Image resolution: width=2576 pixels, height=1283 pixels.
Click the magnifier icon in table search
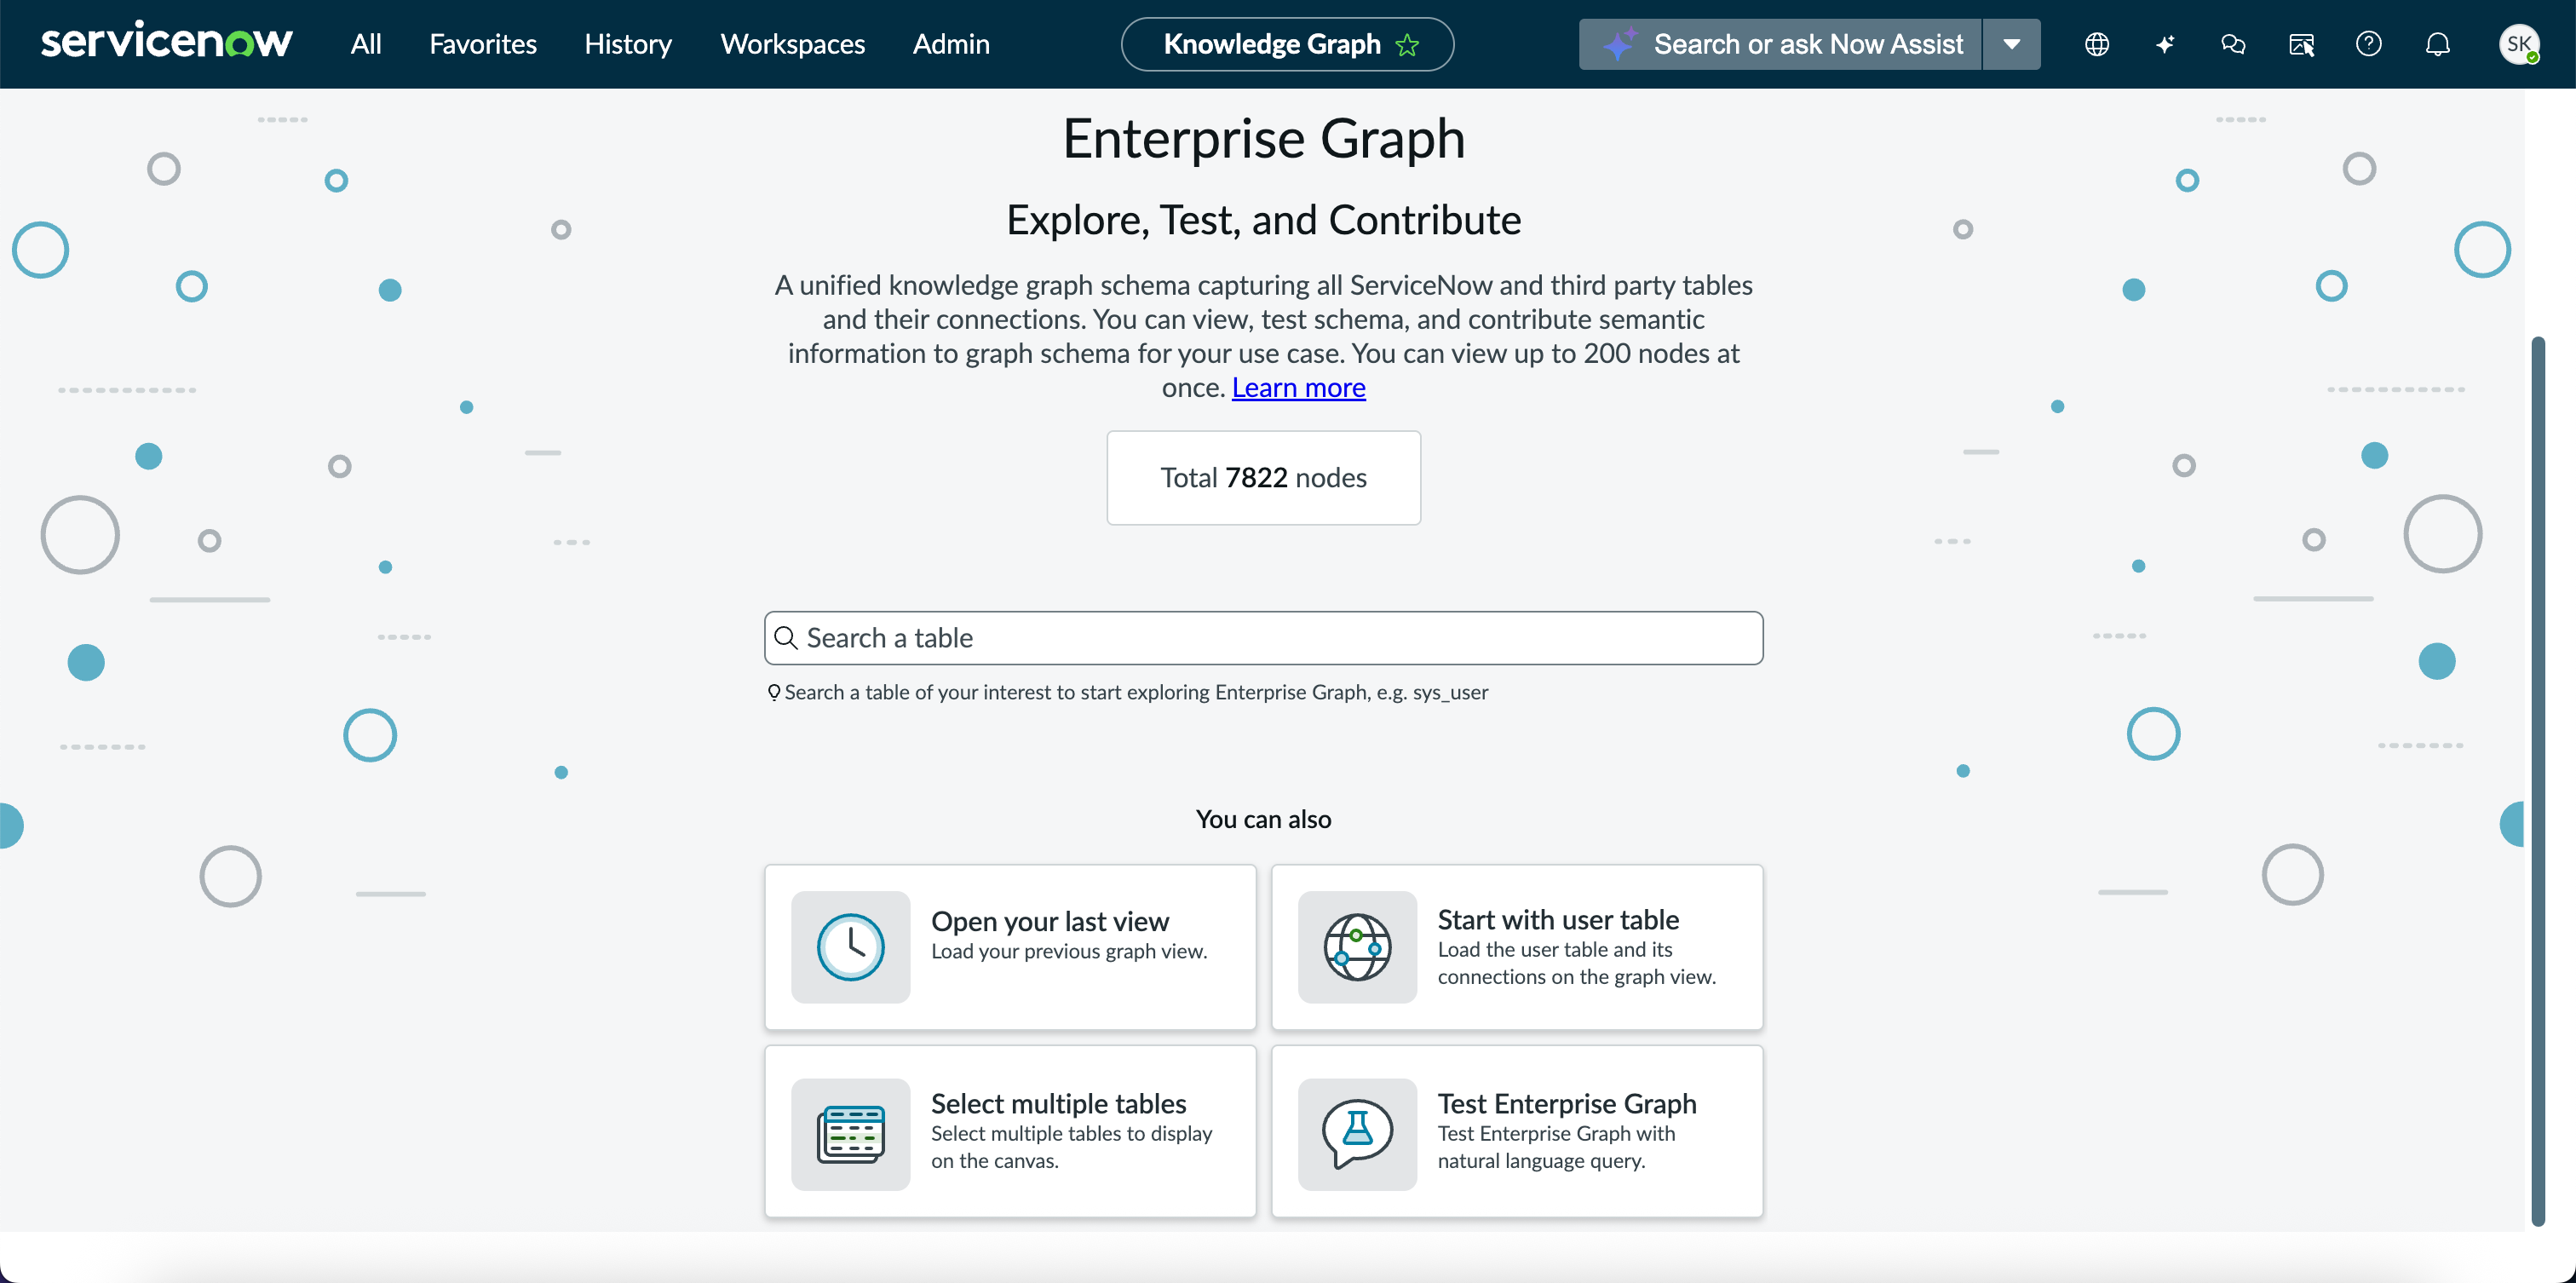786,638
